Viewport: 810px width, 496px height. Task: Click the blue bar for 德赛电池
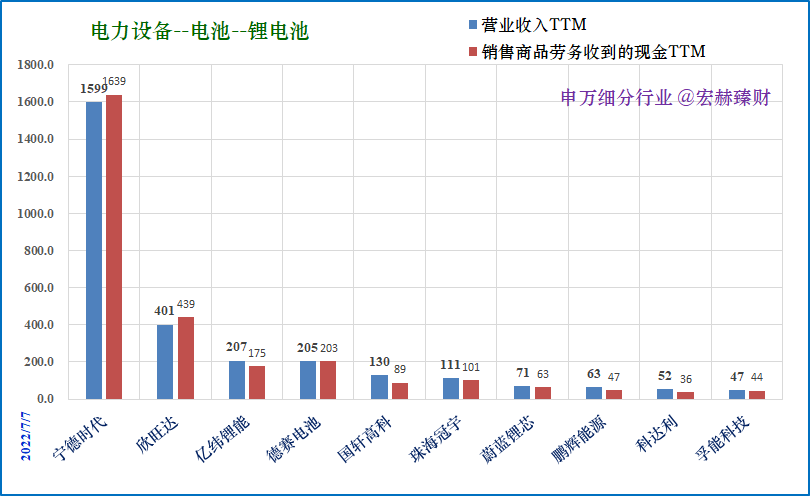coord(308,380)
